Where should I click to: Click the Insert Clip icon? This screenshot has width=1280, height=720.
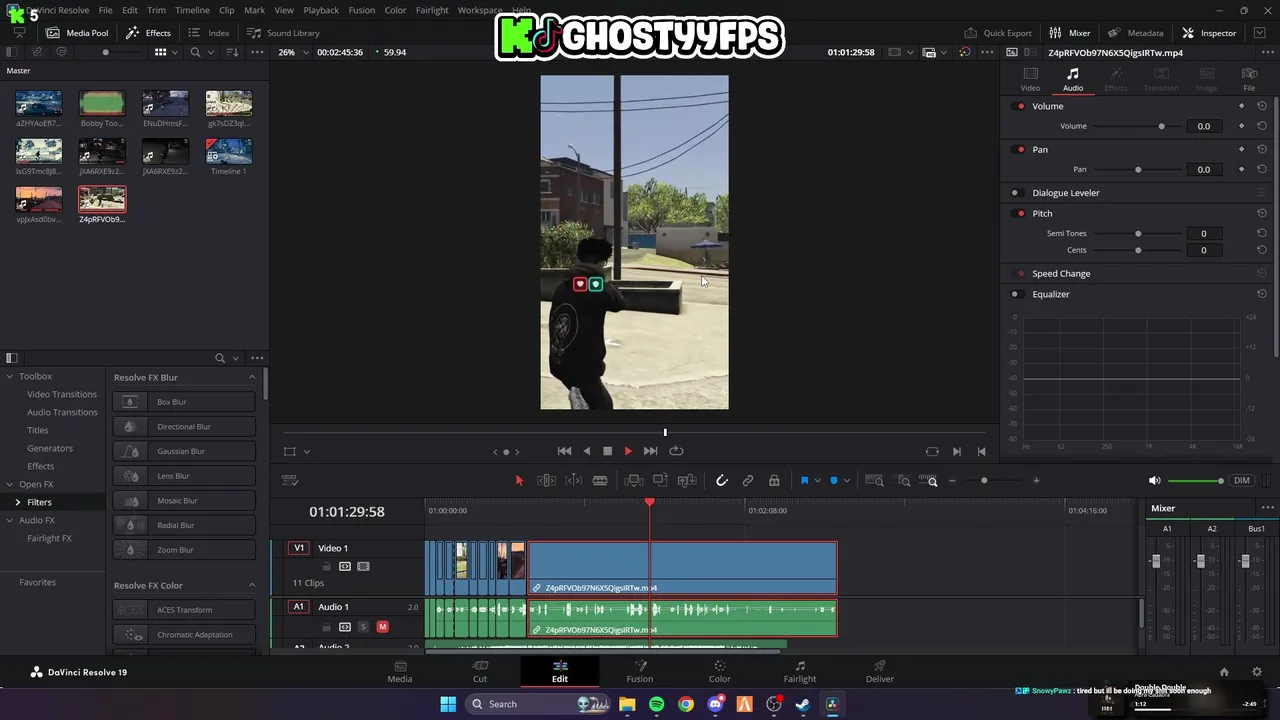633,481
